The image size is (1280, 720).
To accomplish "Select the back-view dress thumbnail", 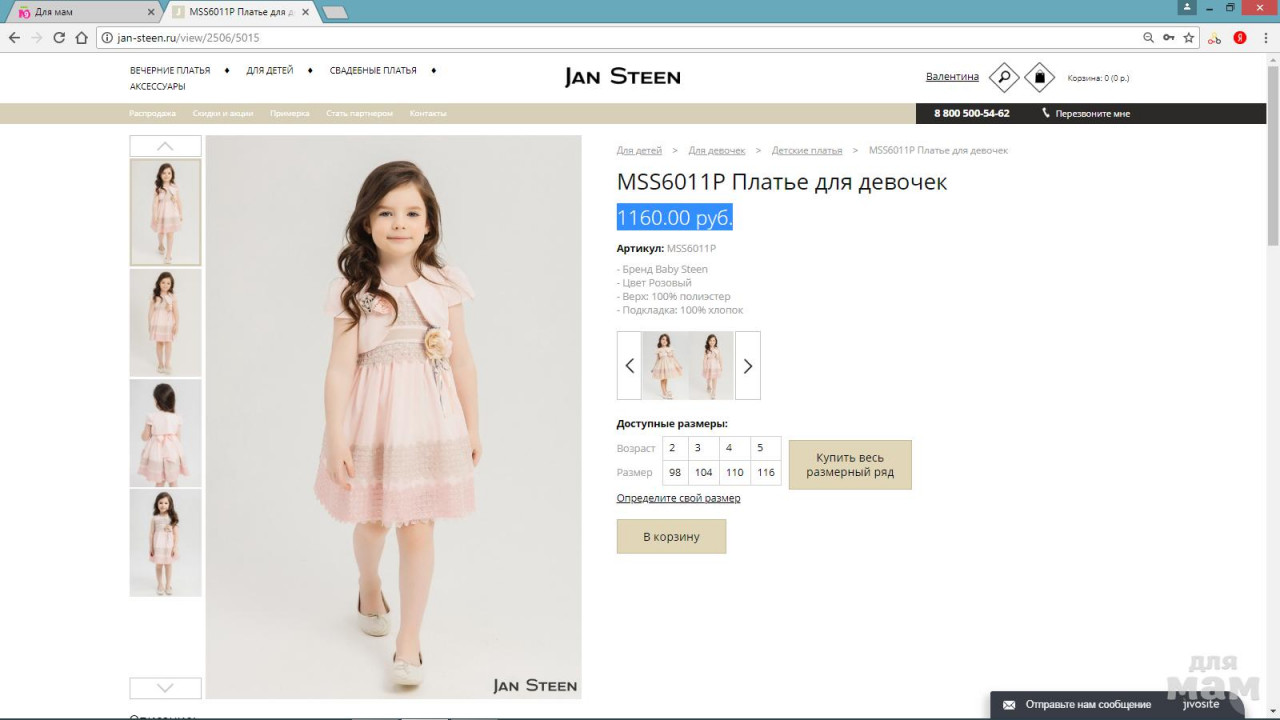I will point(165,432).
